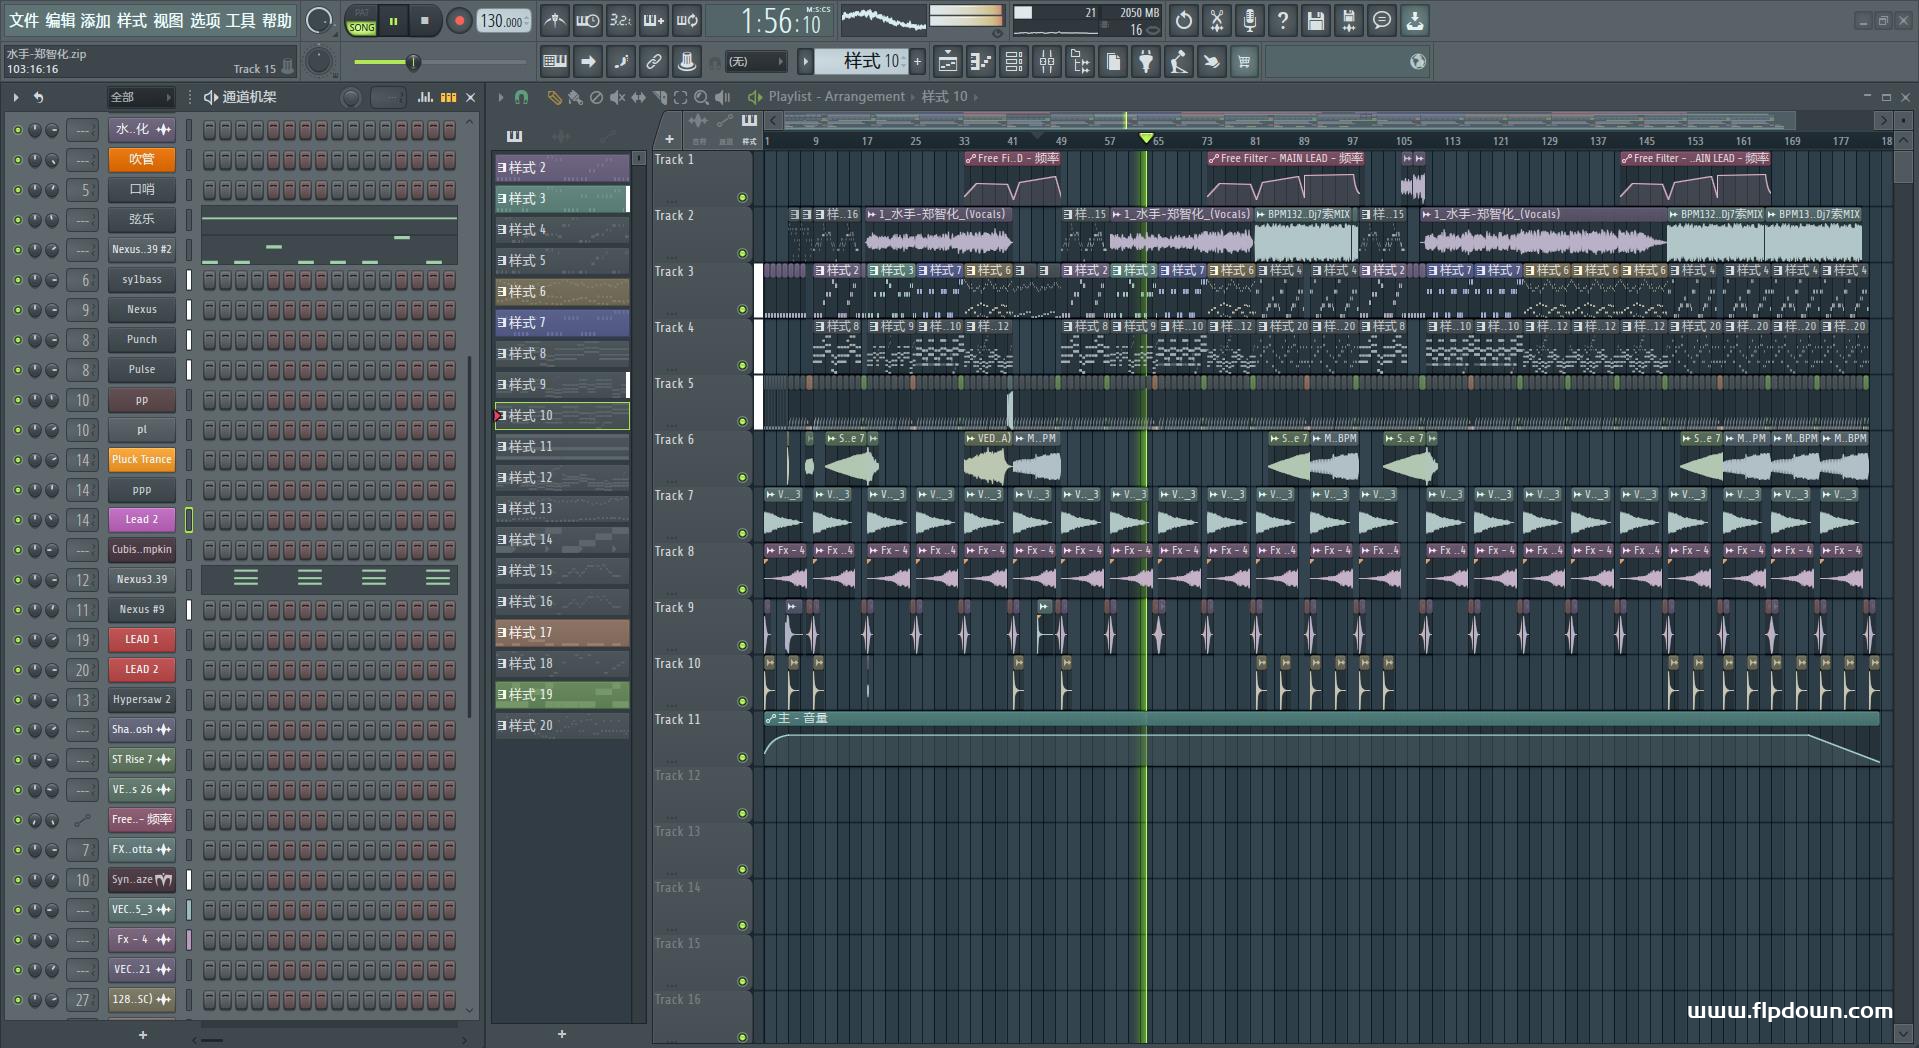
Task: Select 样式 19 in pattern picker
Action: [x=562, y=695]
